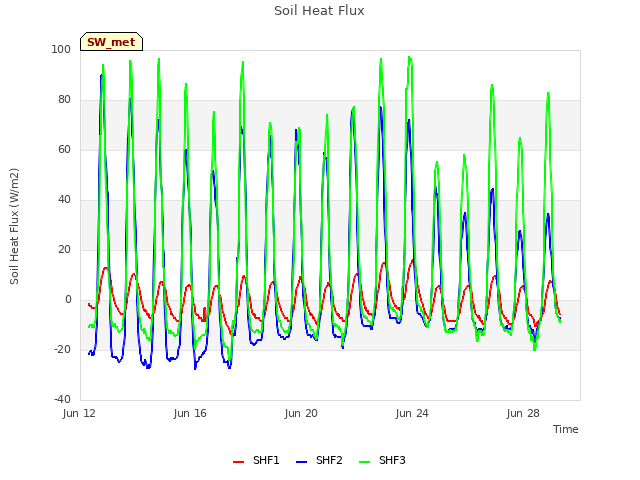This screenshot has width=640, height=480.
Task: Toggle the SHF2 legend entry
Action: click(319, 460)
